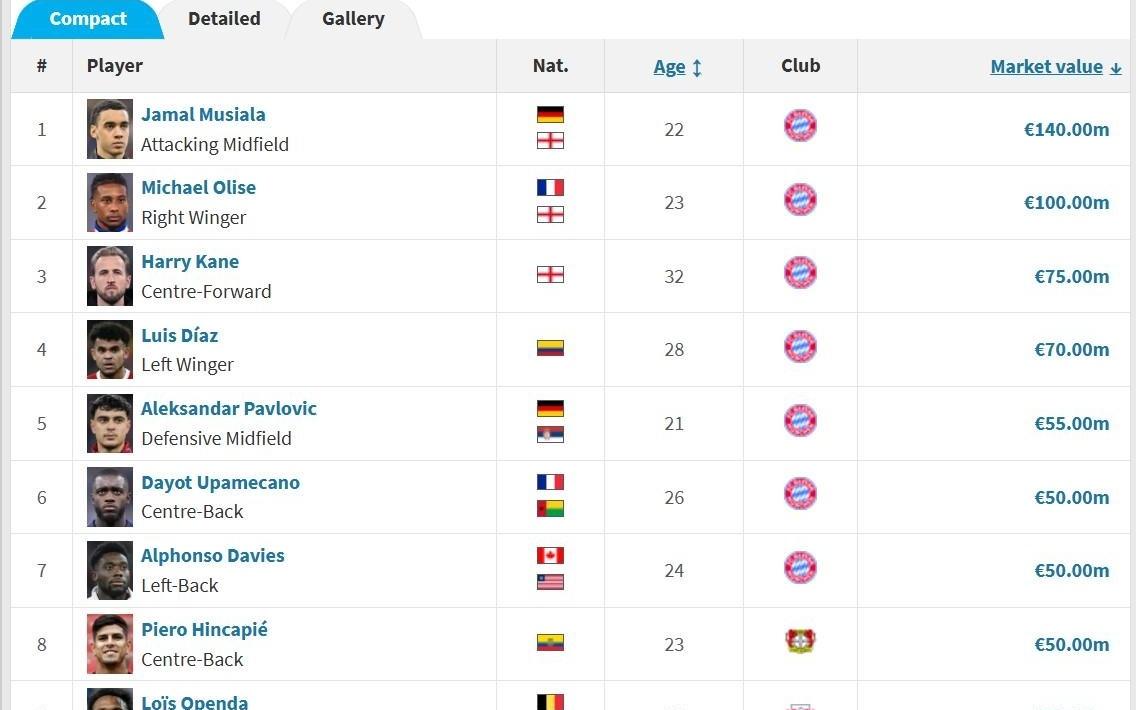The width and height of the screenshot is (1136, 710).
Task: Click Bayer Leverkusen crest in Piero Hincapié row
Action: (x=800, y=641)
